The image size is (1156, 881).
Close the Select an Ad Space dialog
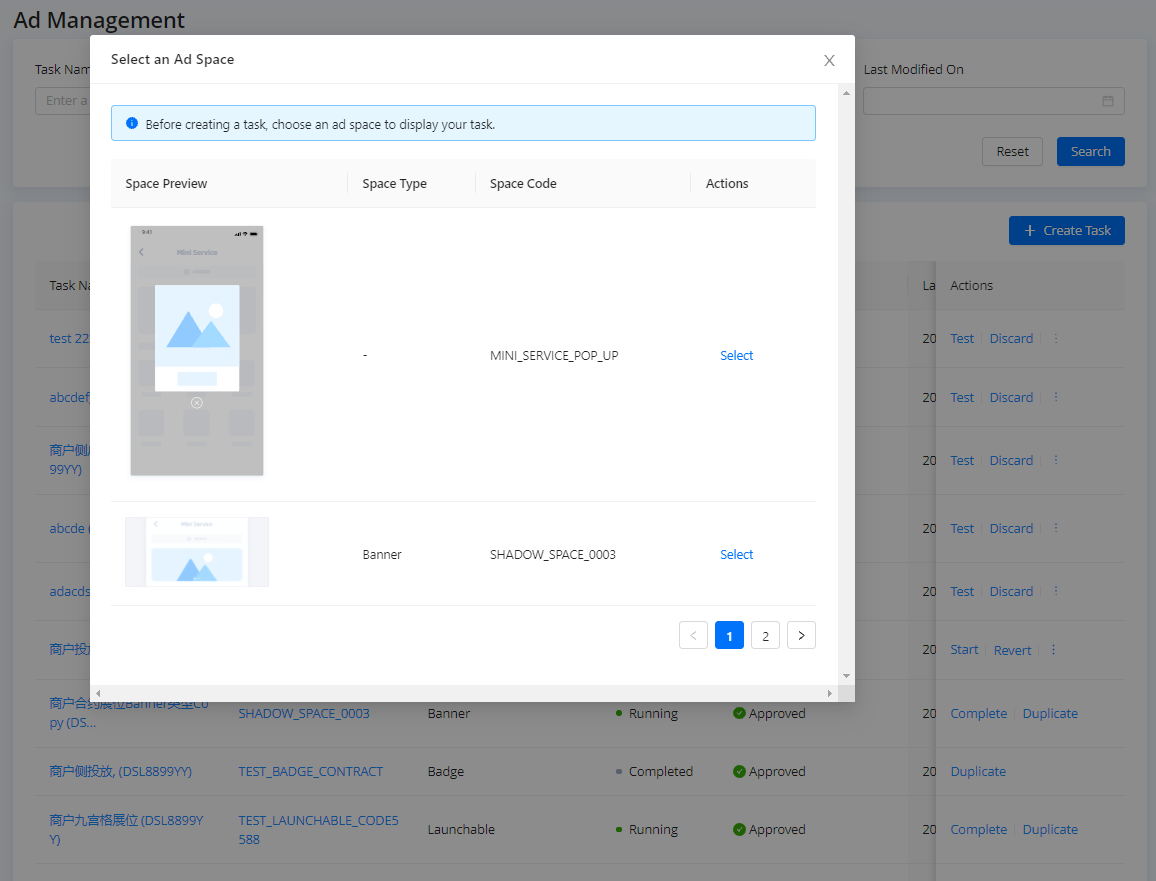coord(829,60)
